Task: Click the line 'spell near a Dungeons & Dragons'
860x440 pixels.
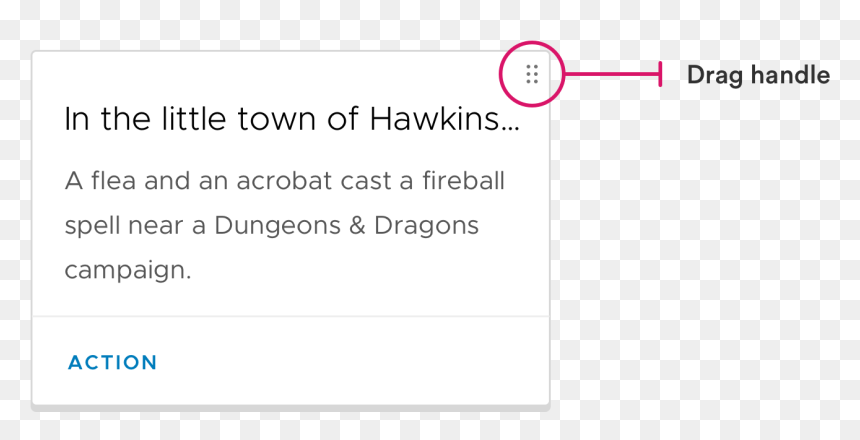Action: pyautogui.click(x=272, y=227)
